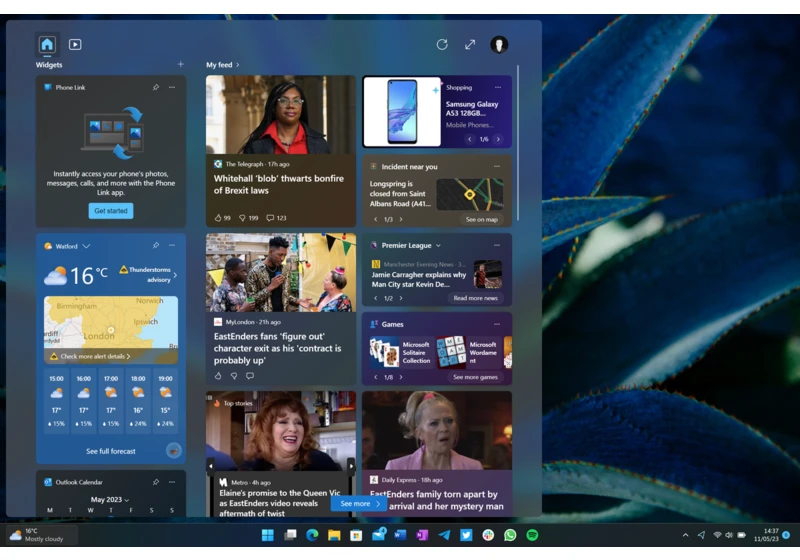The image size is (800, 560).
Task: Open the volume control in tray
Action: pyautogui.click(x=729, y=535)
